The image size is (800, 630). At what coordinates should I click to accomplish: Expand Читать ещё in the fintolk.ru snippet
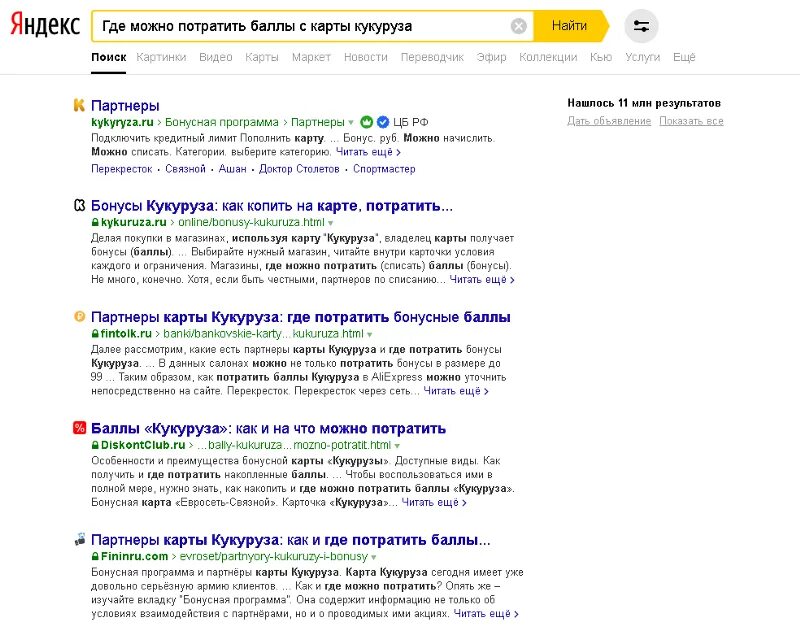456,391
